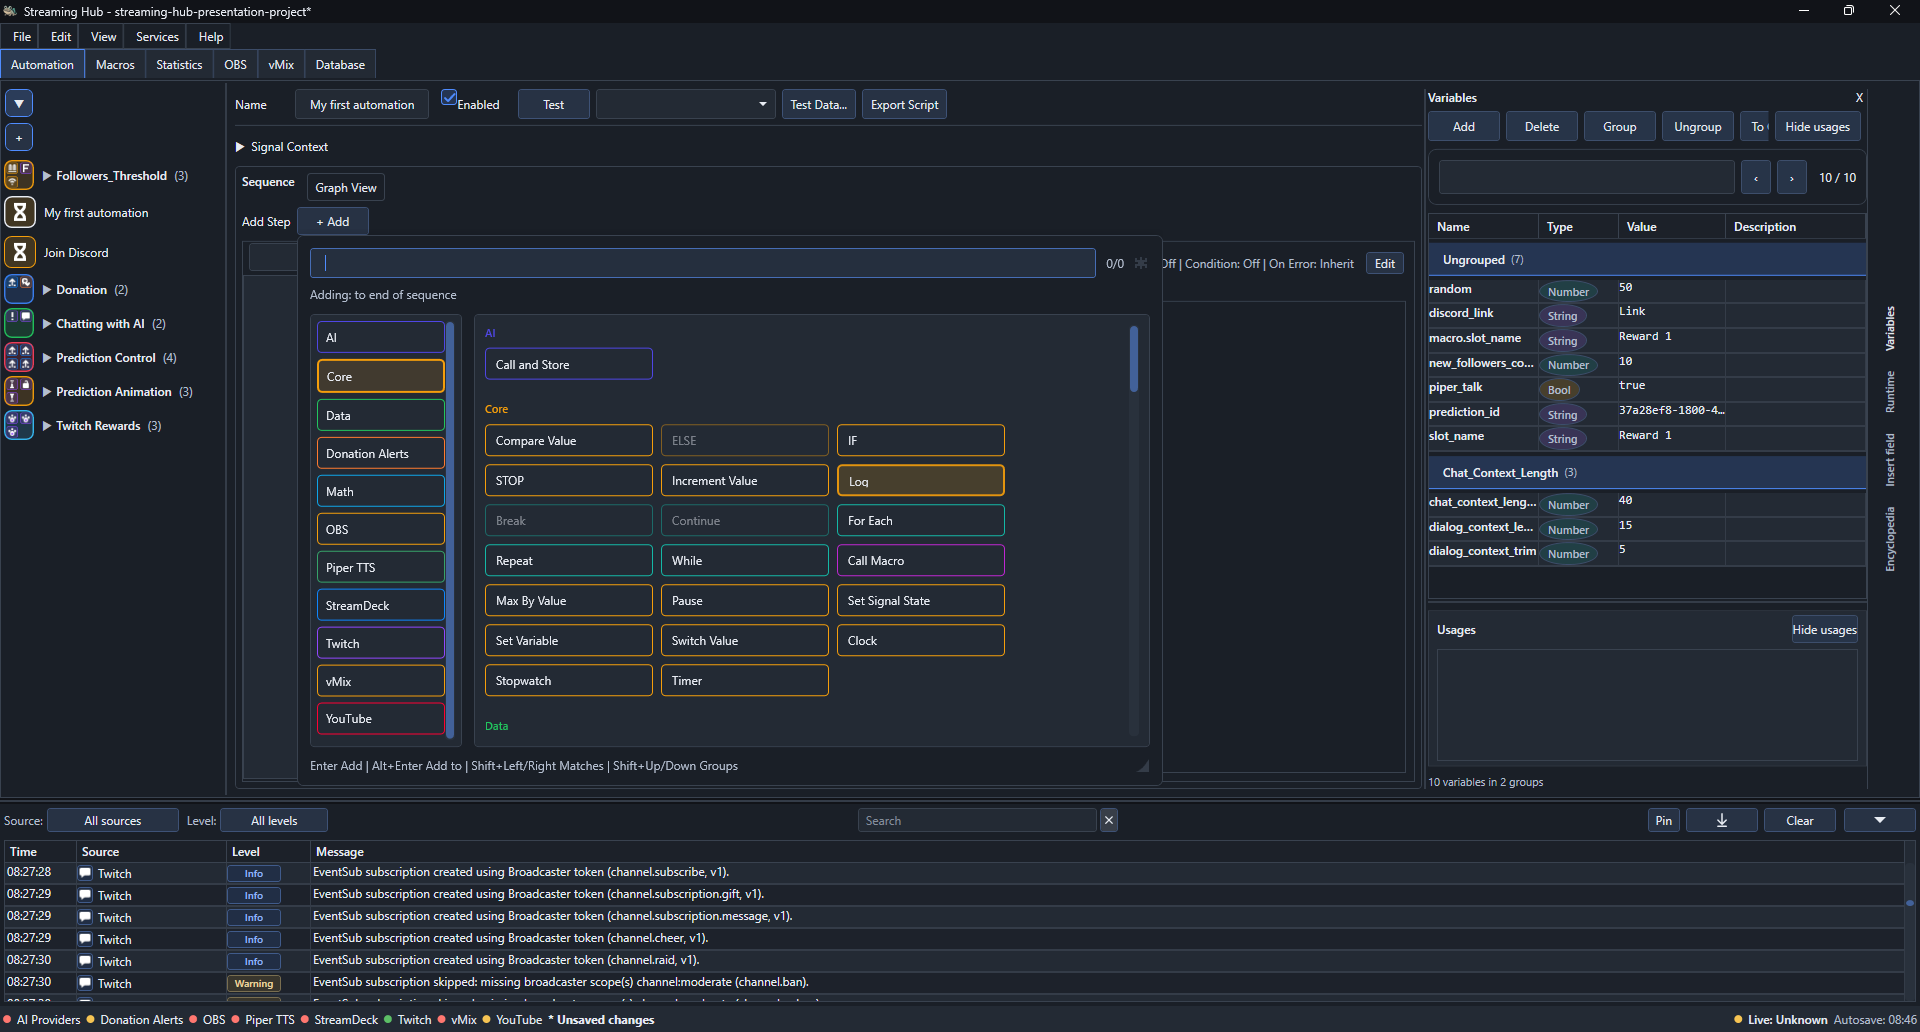Toggle the Enabled checkbox
1920x1032 pixels.
449,98
